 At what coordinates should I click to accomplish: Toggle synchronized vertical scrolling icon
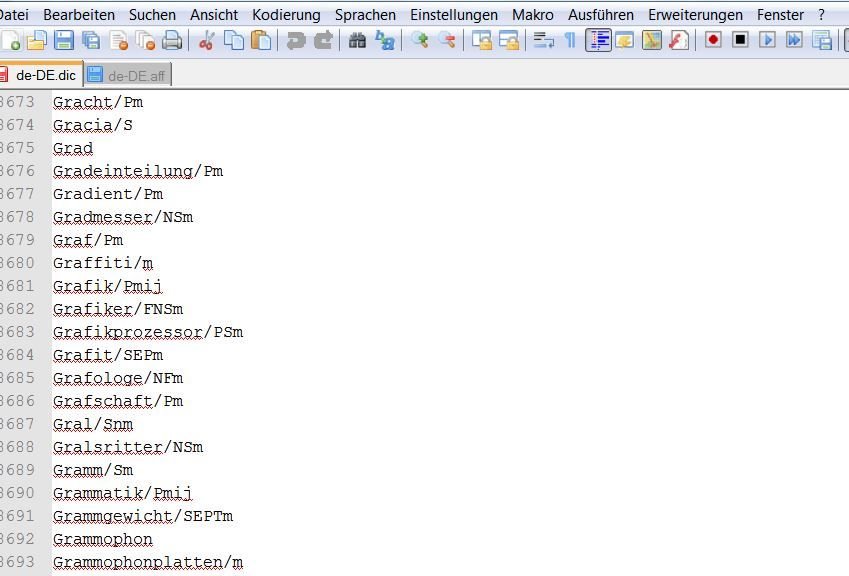(x=481, y=41)
